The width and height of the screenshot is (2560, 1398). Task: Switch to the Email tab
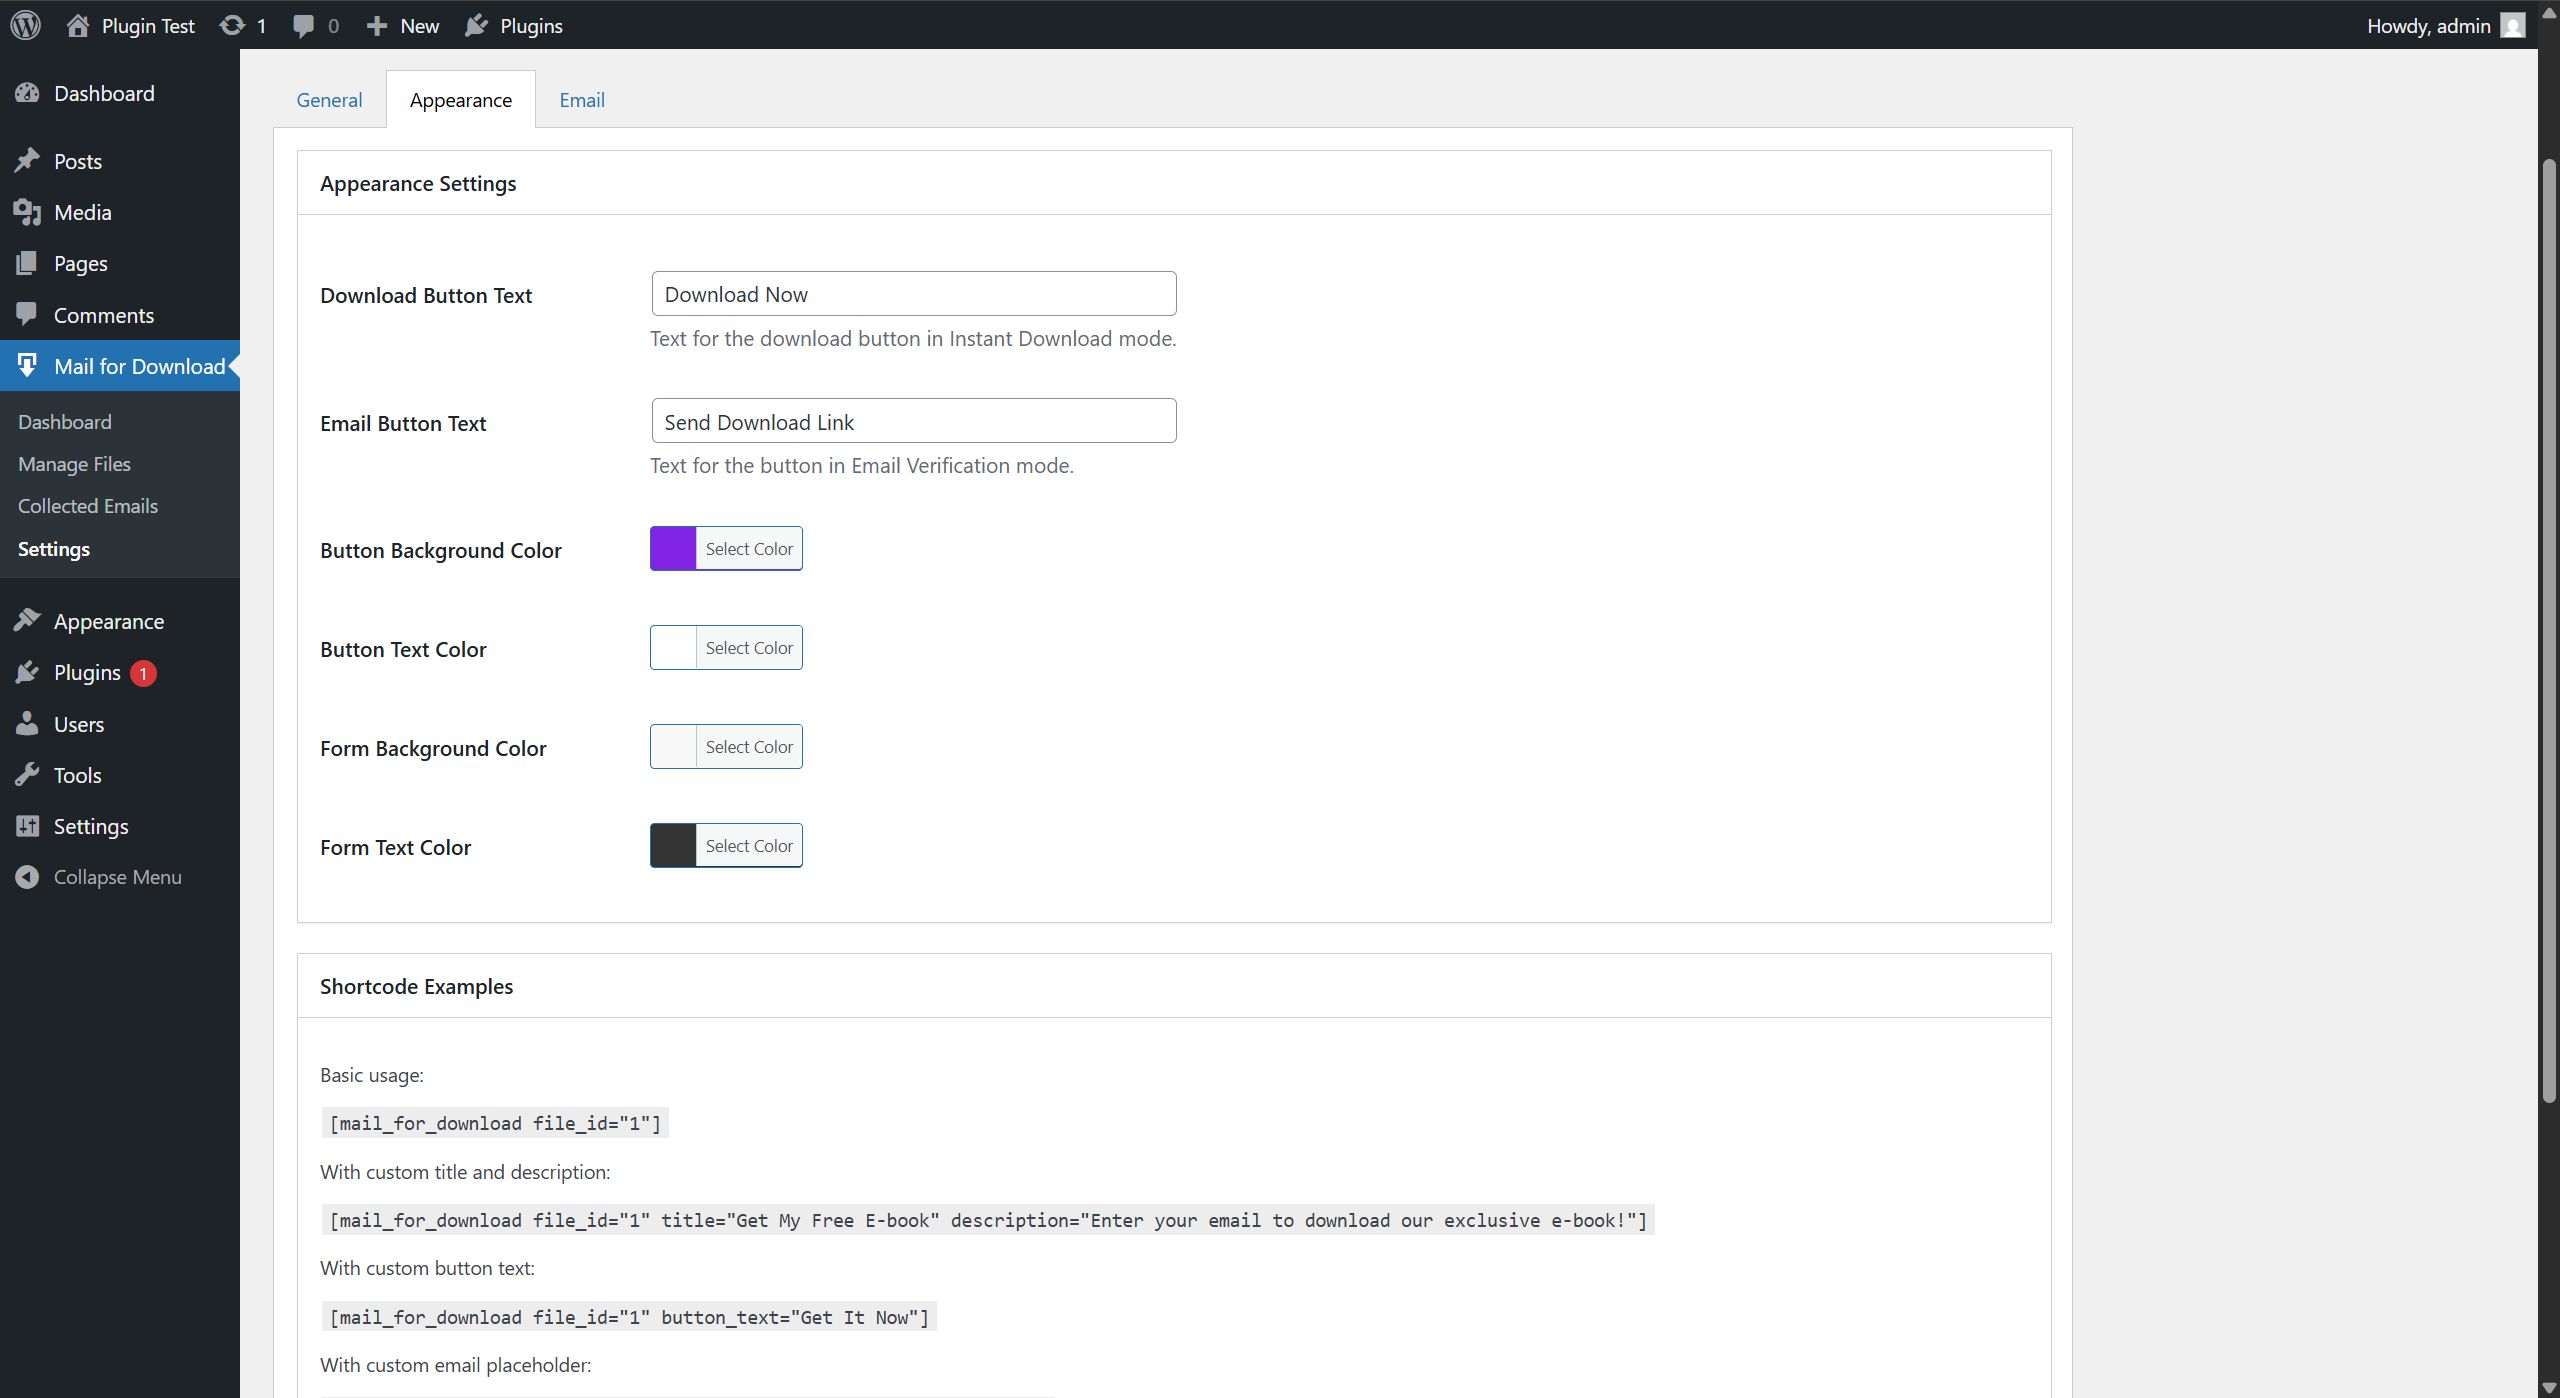tap(581, 100)
